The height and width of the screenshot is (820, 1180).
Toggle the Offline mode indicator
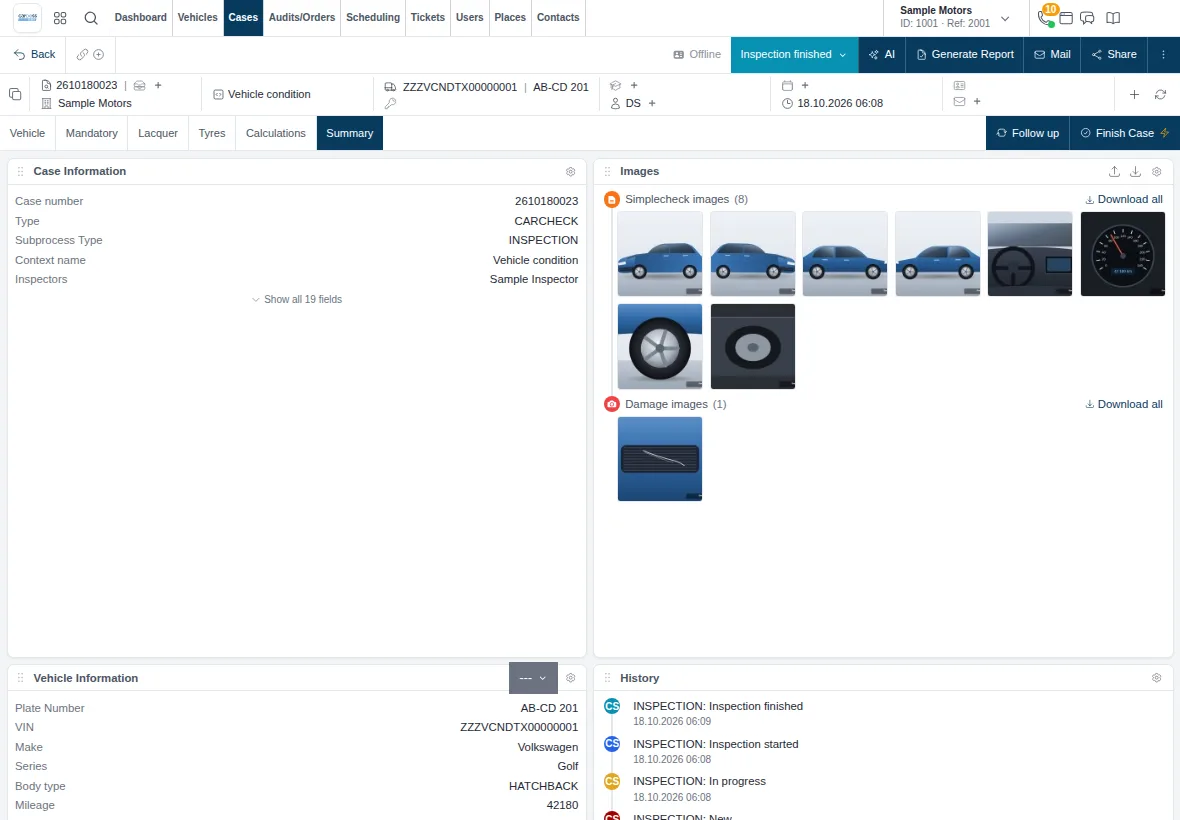click(x=697, y=54)
